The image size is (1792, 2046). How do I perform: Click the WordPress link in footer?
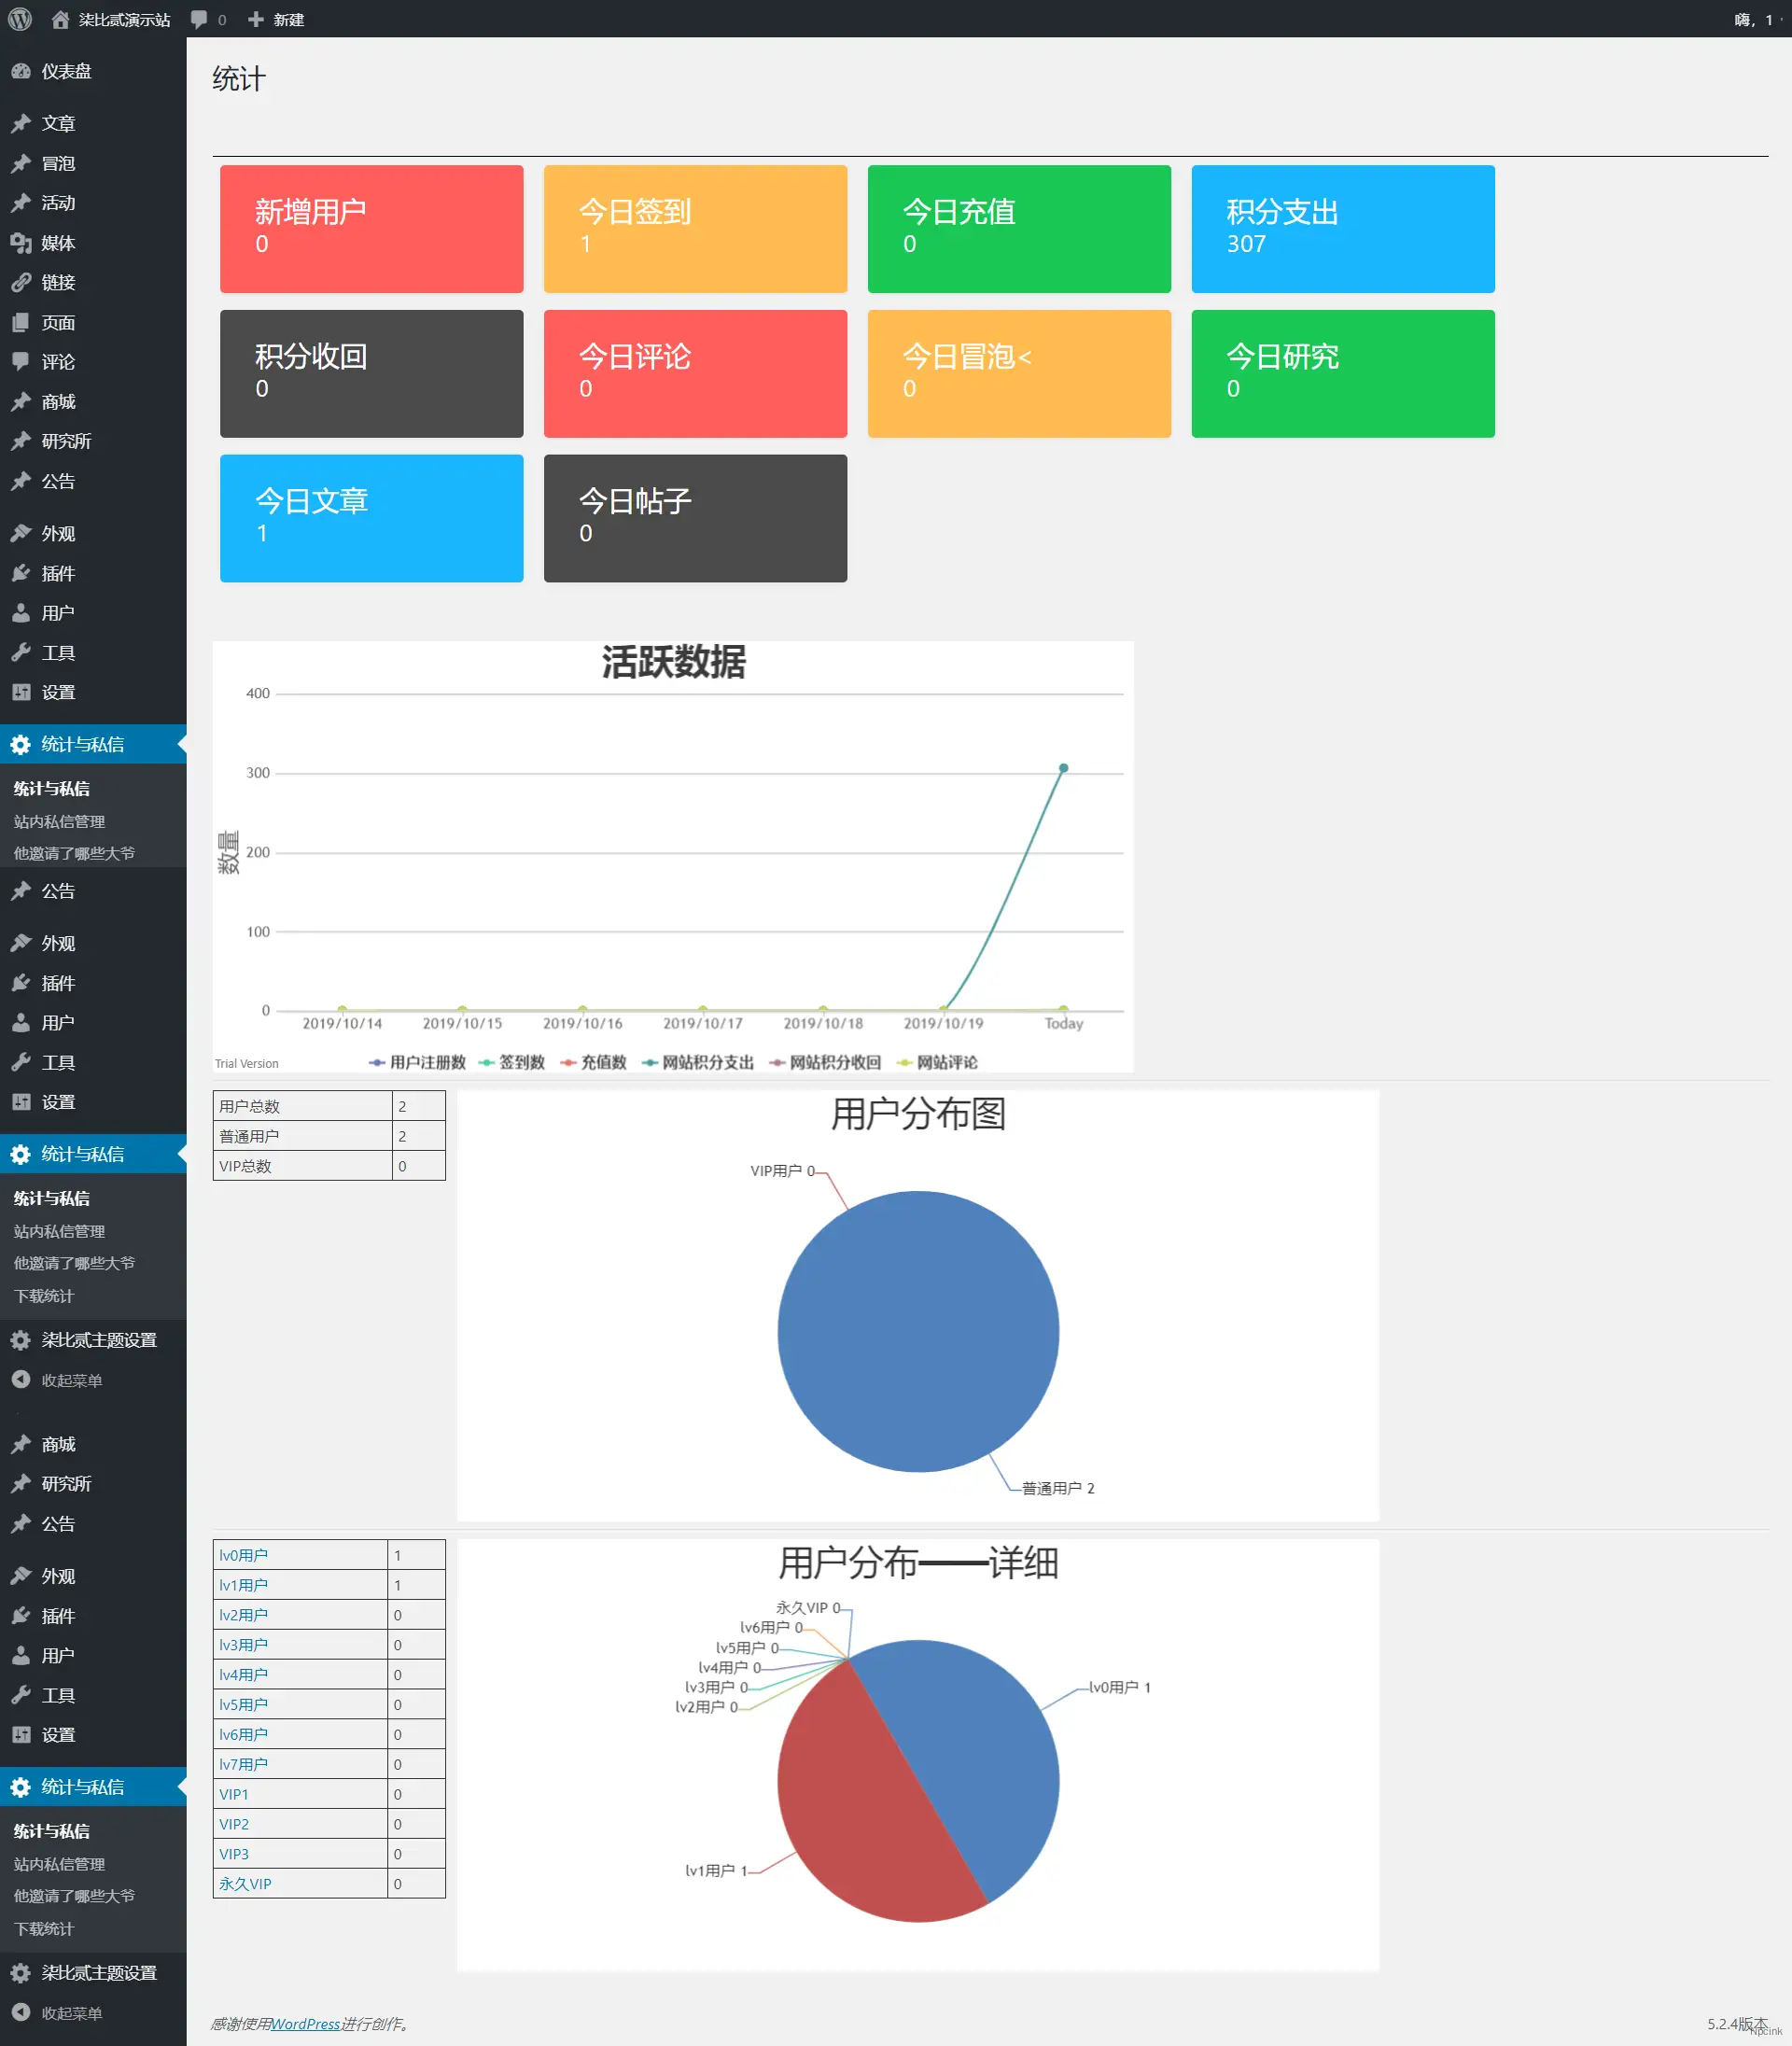305,2024
